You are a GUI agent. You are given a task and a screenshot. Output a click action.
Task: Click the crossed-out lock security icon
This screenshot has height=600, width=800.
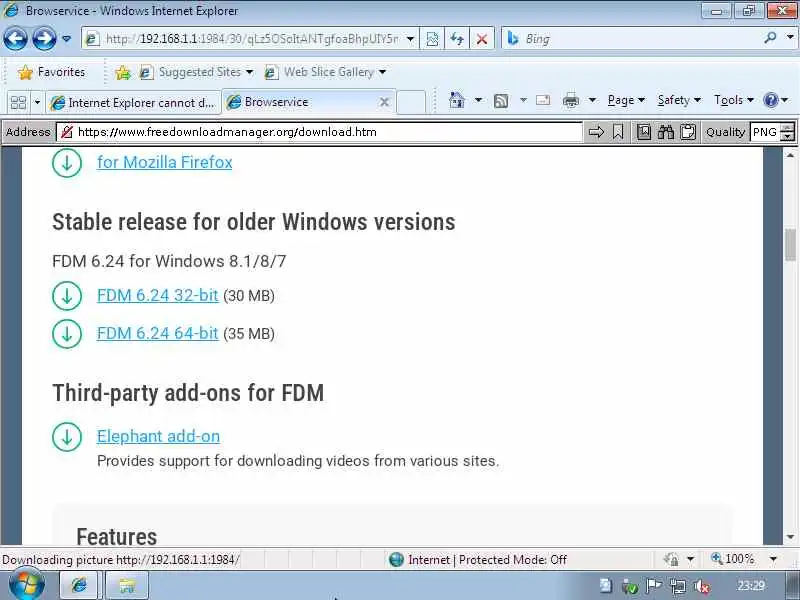tap(66, 132)
